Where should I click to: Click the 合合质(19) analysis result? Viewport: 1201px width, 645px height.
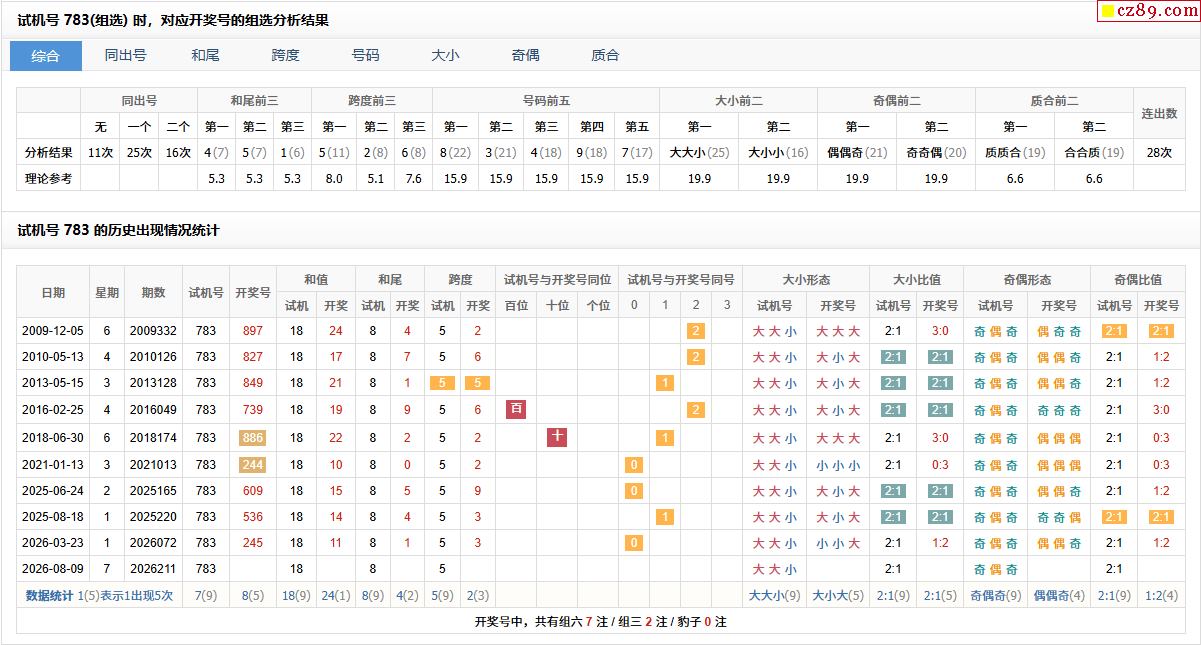tap(1094, 153)
